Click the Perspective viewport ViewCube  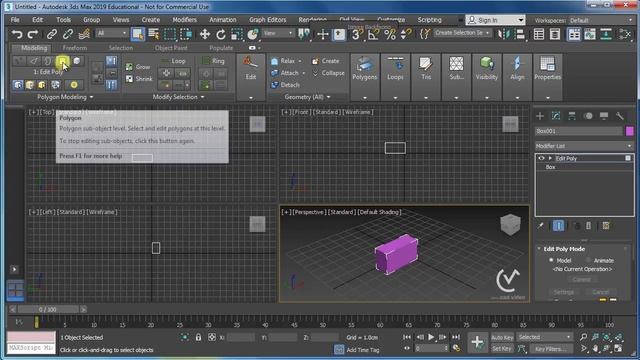(510, 224)
